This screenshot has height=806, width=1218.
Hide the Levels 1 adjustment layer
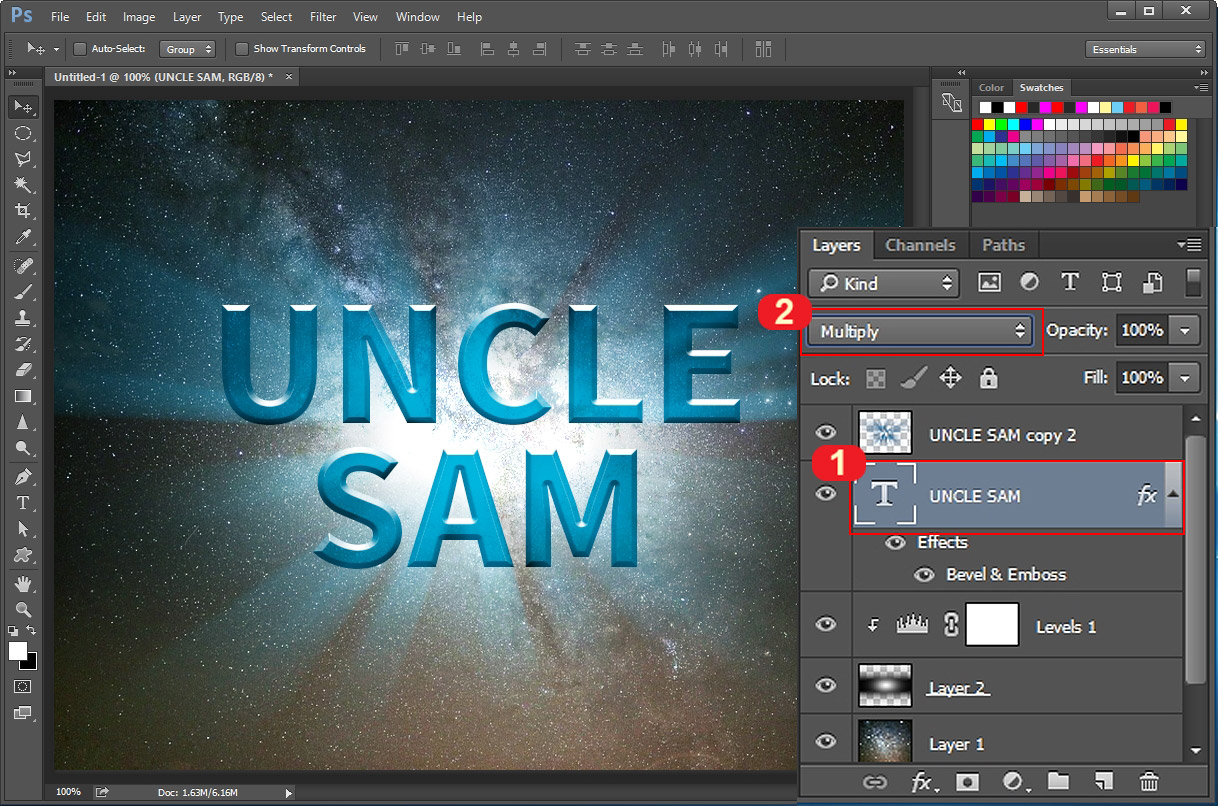point(825,624)
